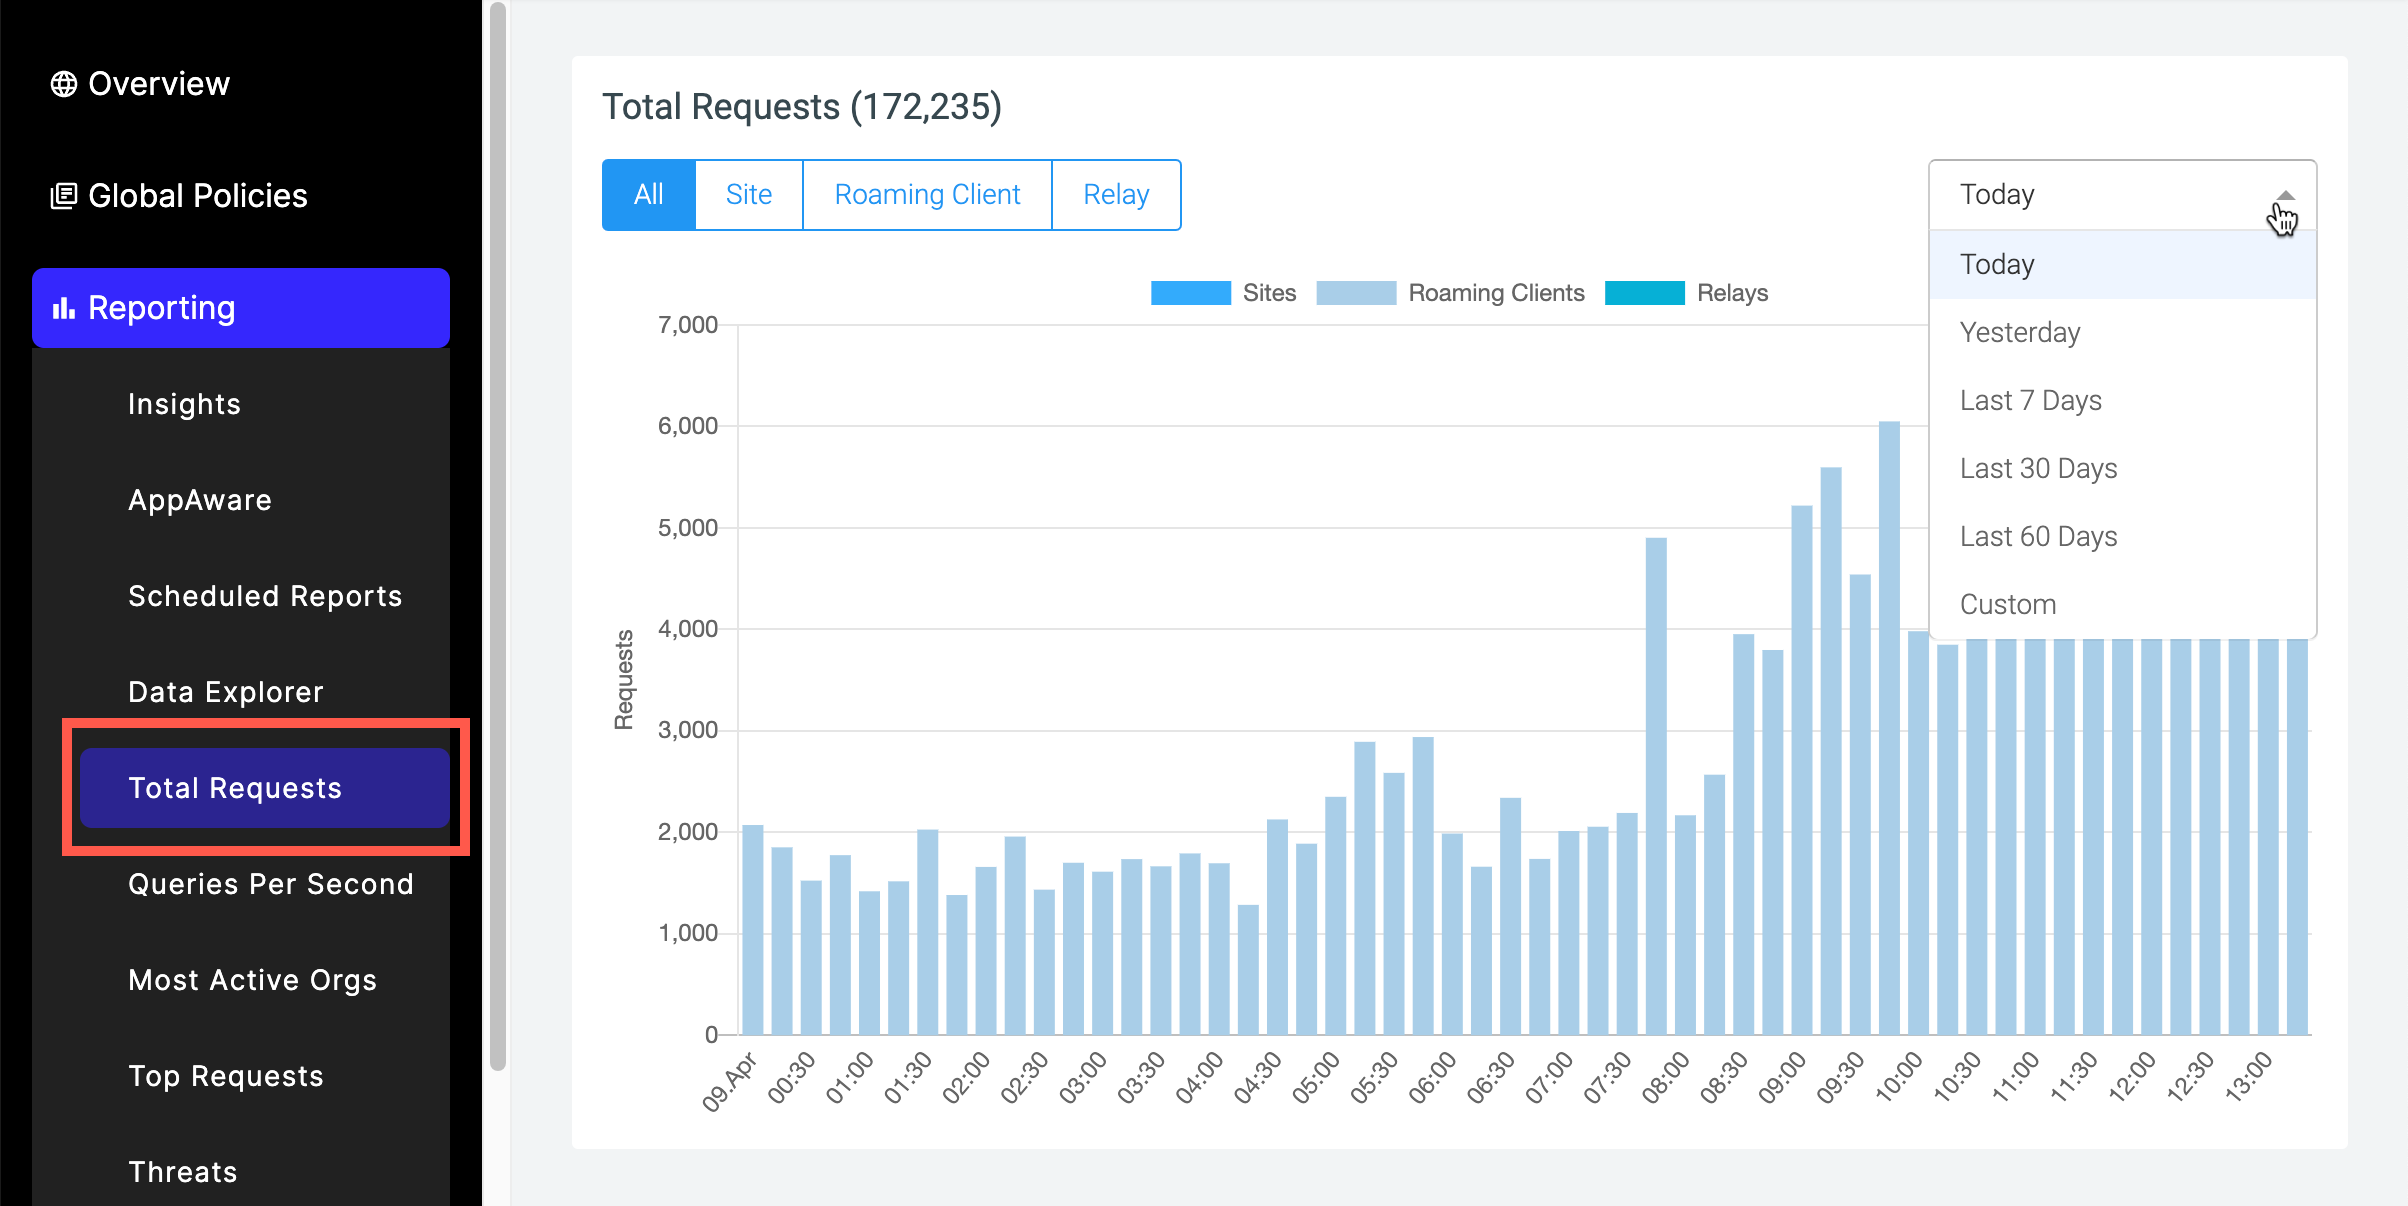Select the Relay filter tab
Image resolution: width=2408 pixels, height=1206 pixels.
click(1116, 194)
